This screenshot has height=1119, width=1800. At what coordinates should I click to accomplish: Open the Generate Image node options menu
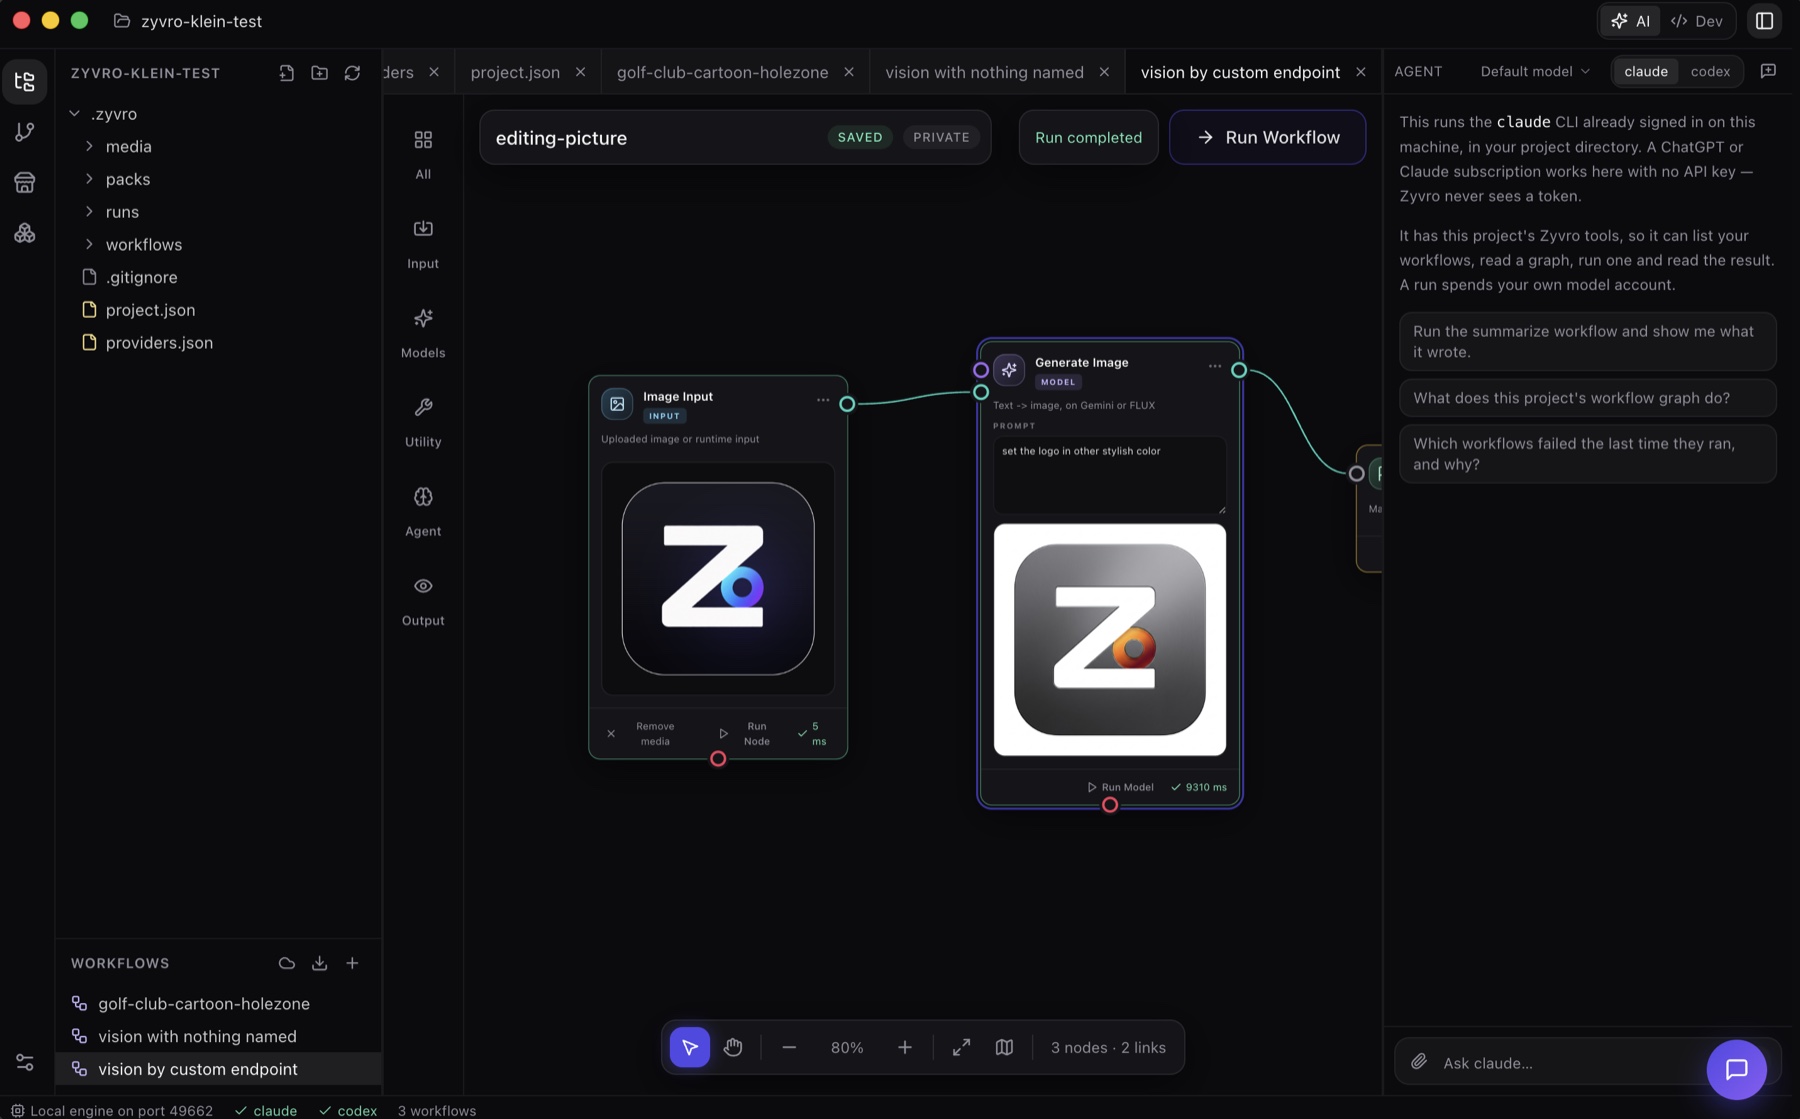[1215, 366]
